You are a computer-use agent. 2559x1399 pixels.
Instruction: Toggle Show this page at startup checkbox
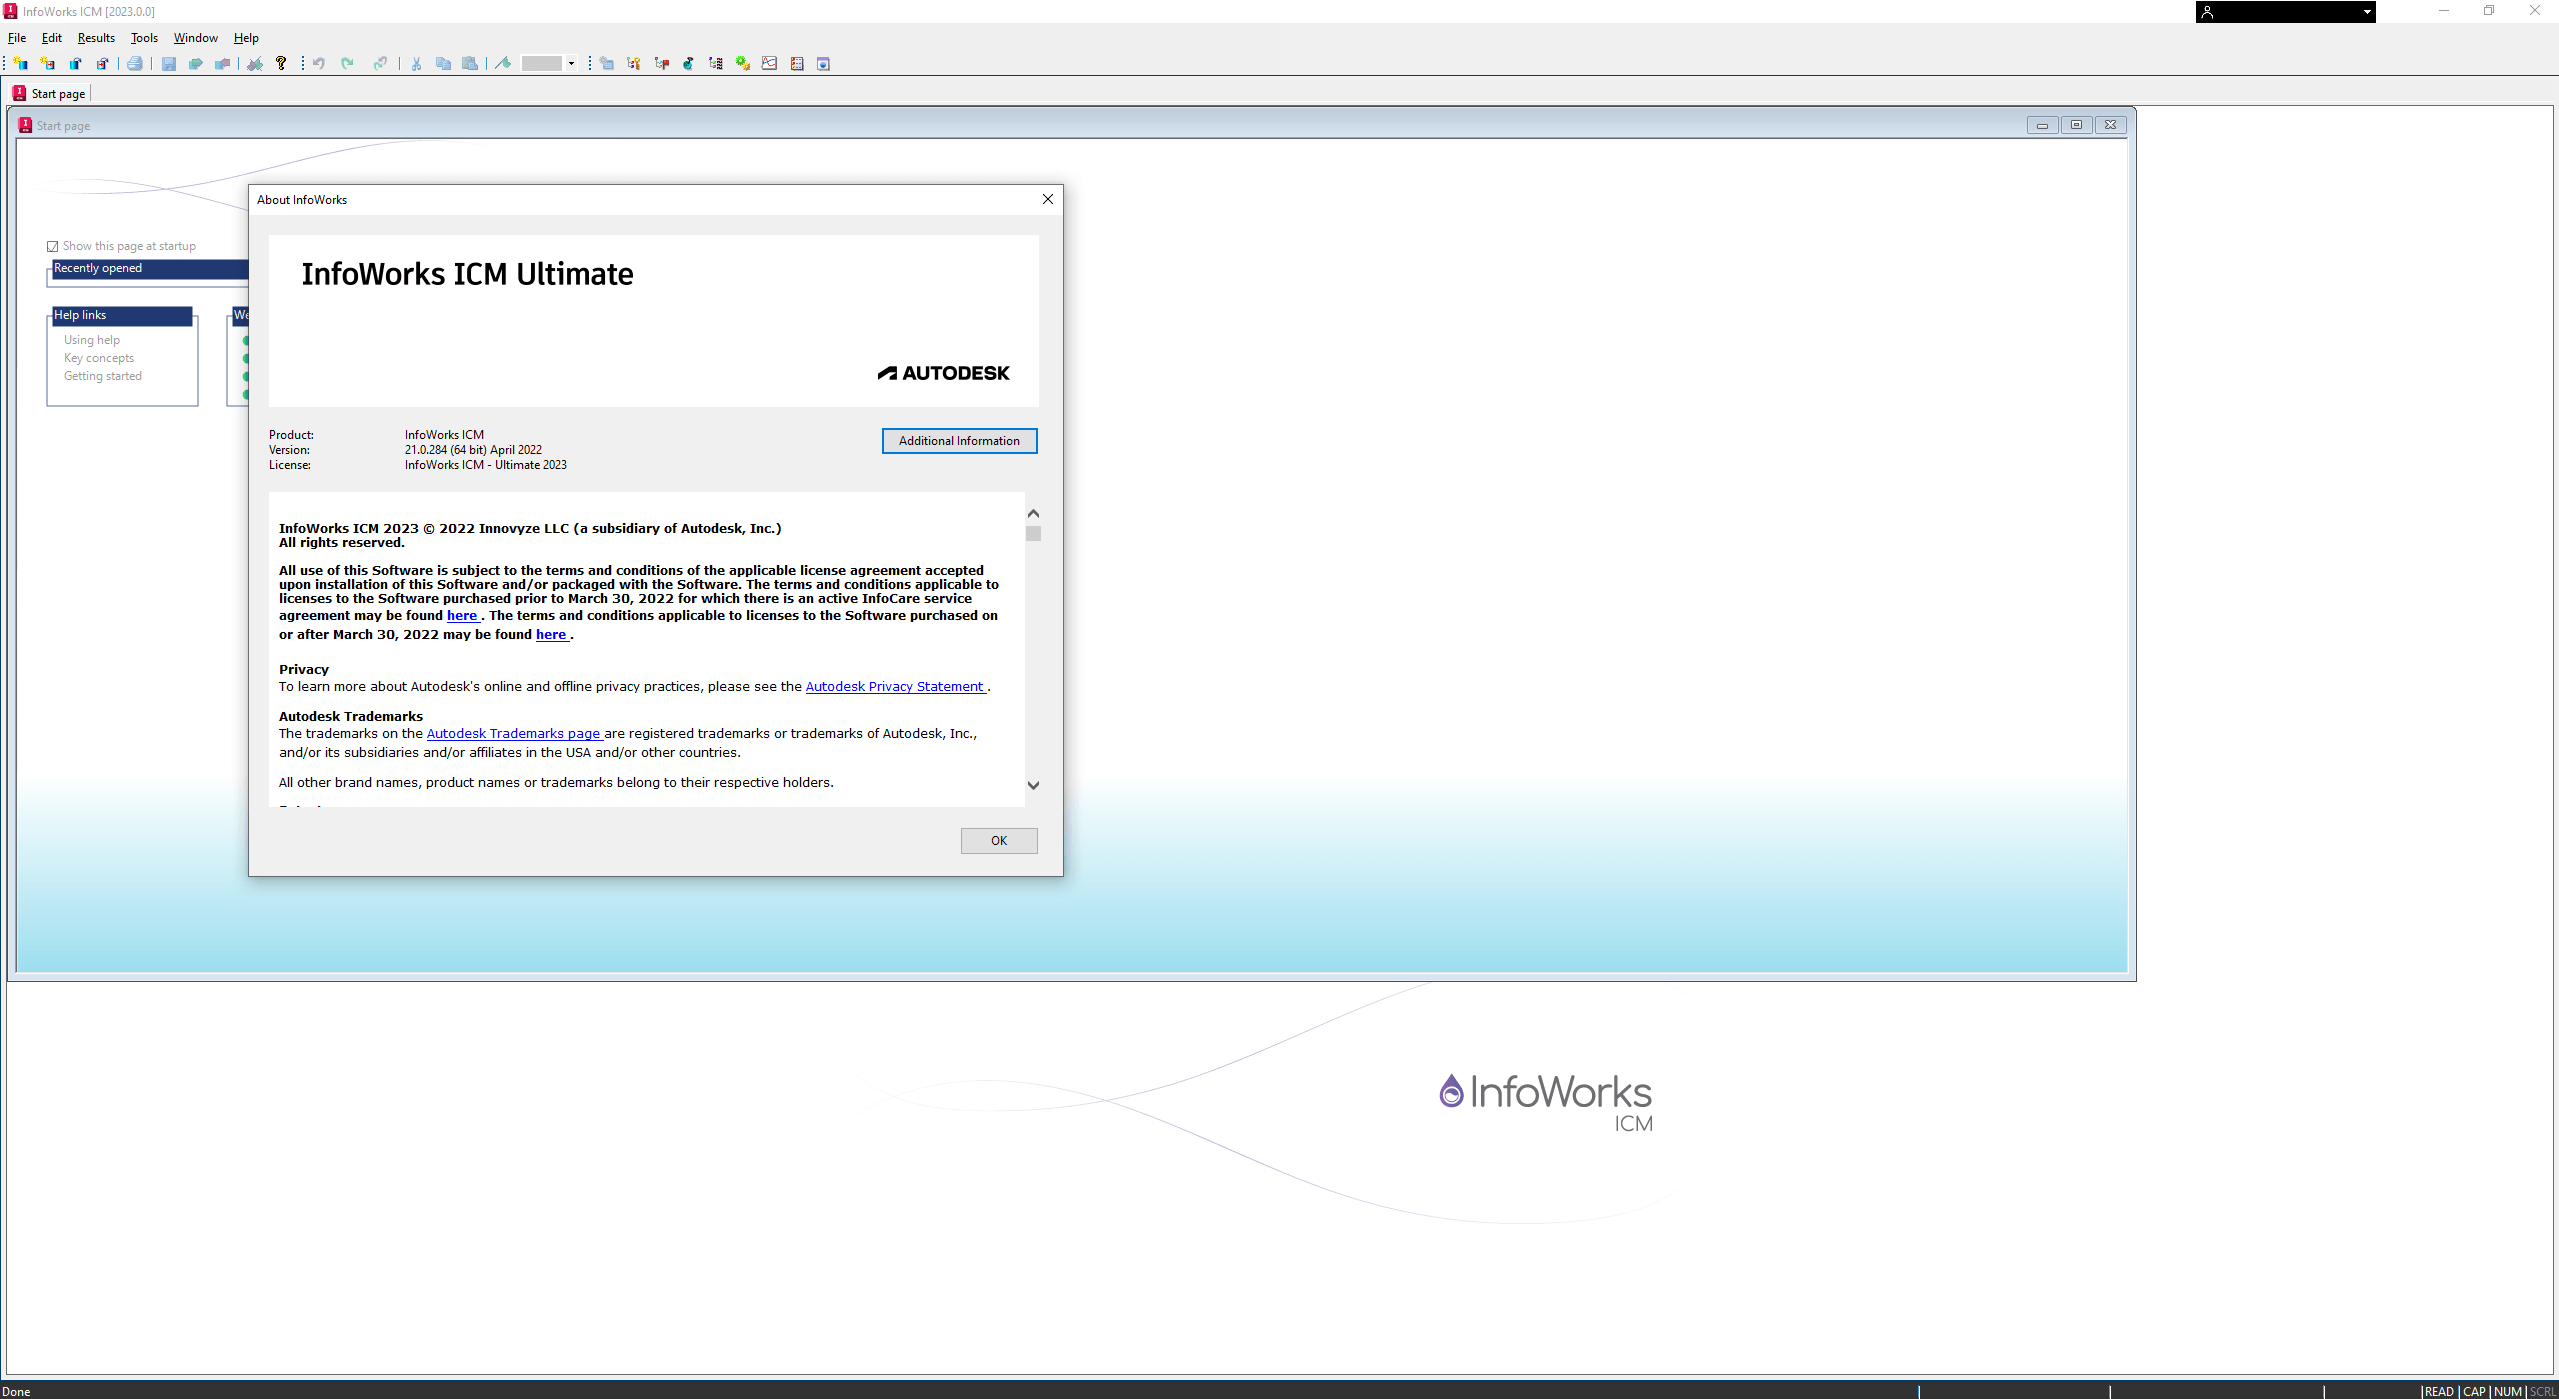tap(53, 246)
